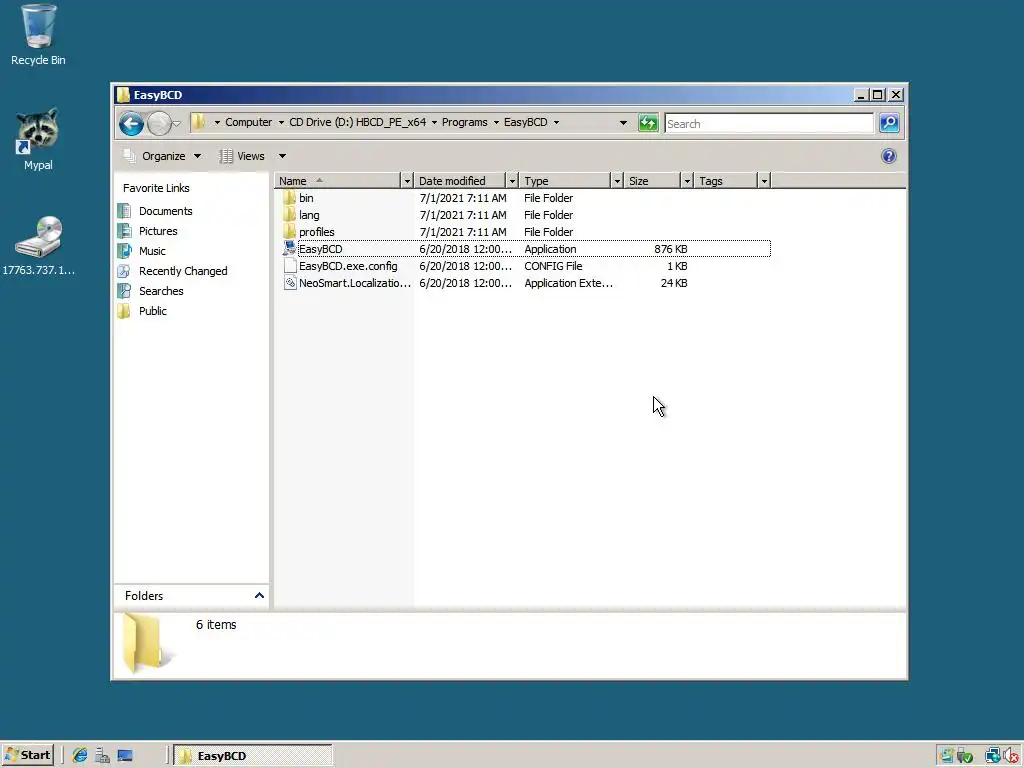This screenshot has height=768, width=1024.
Task: Click Show Desktop quick launch icon
Action: 125,756
